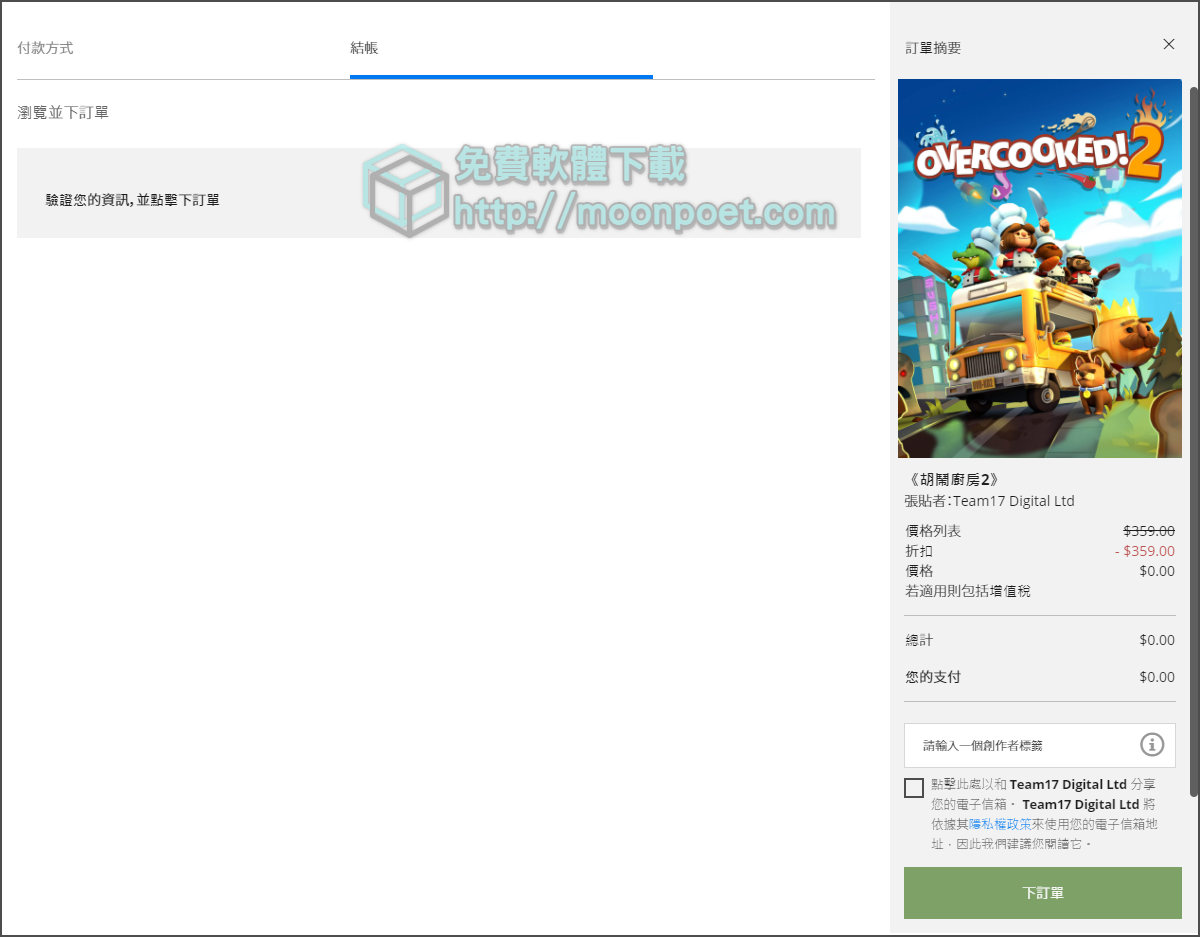Close the order summary with the X icon

(1169, 45)
